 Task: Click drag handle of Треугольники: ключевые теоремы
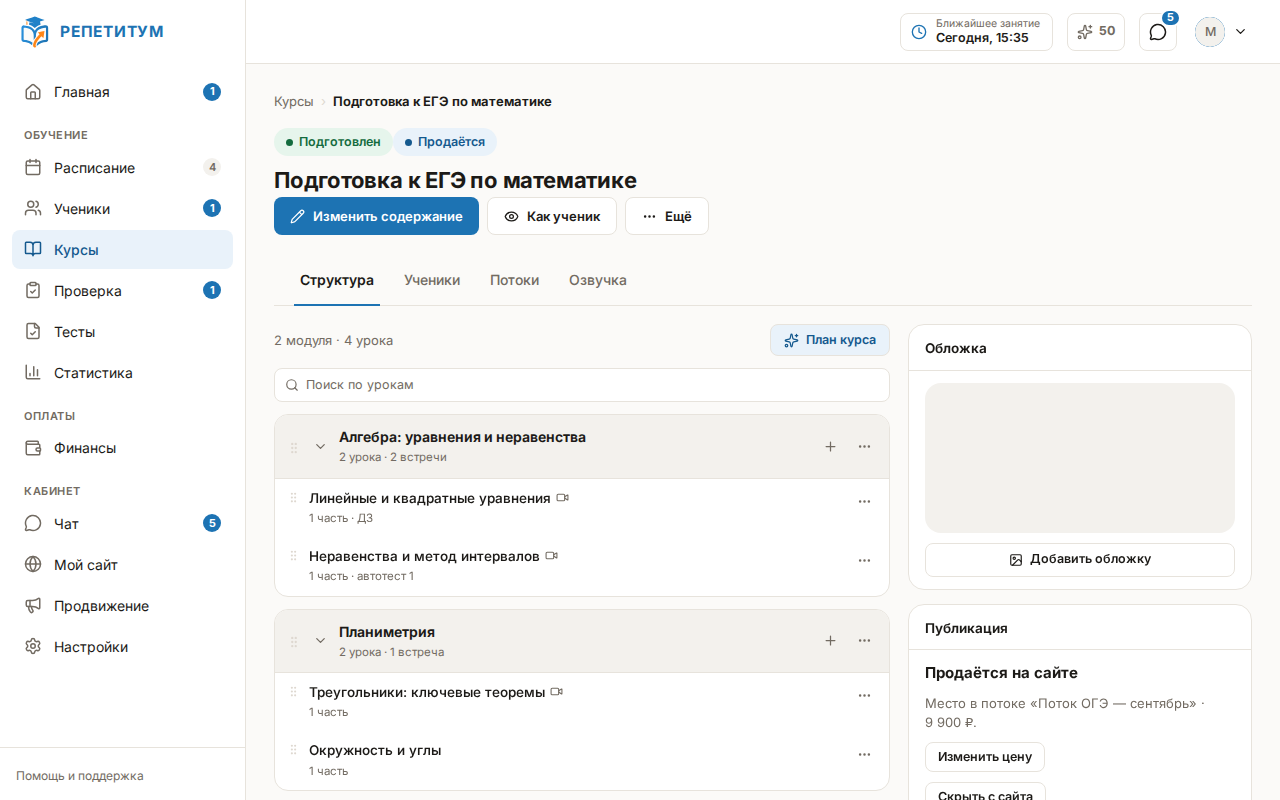[293, 692]
